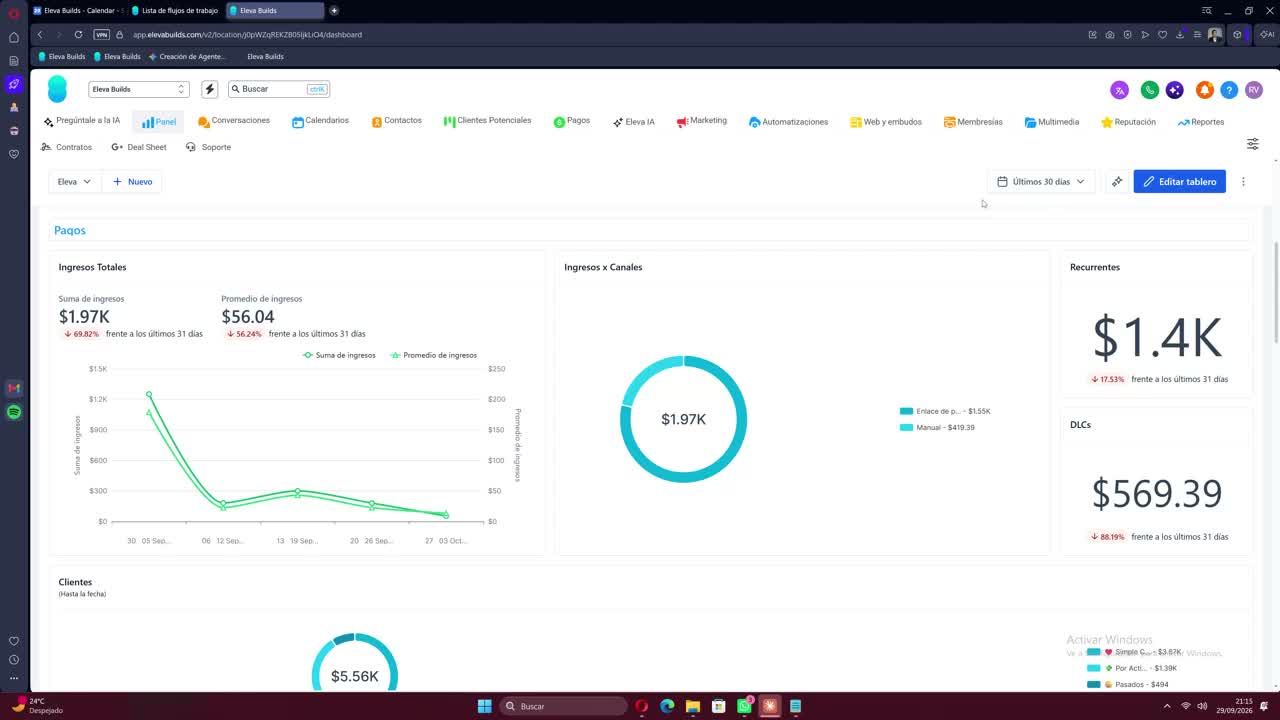Click the Nuevo button
This screenshot has width=1280, height=720.
[x=132, y=182]
